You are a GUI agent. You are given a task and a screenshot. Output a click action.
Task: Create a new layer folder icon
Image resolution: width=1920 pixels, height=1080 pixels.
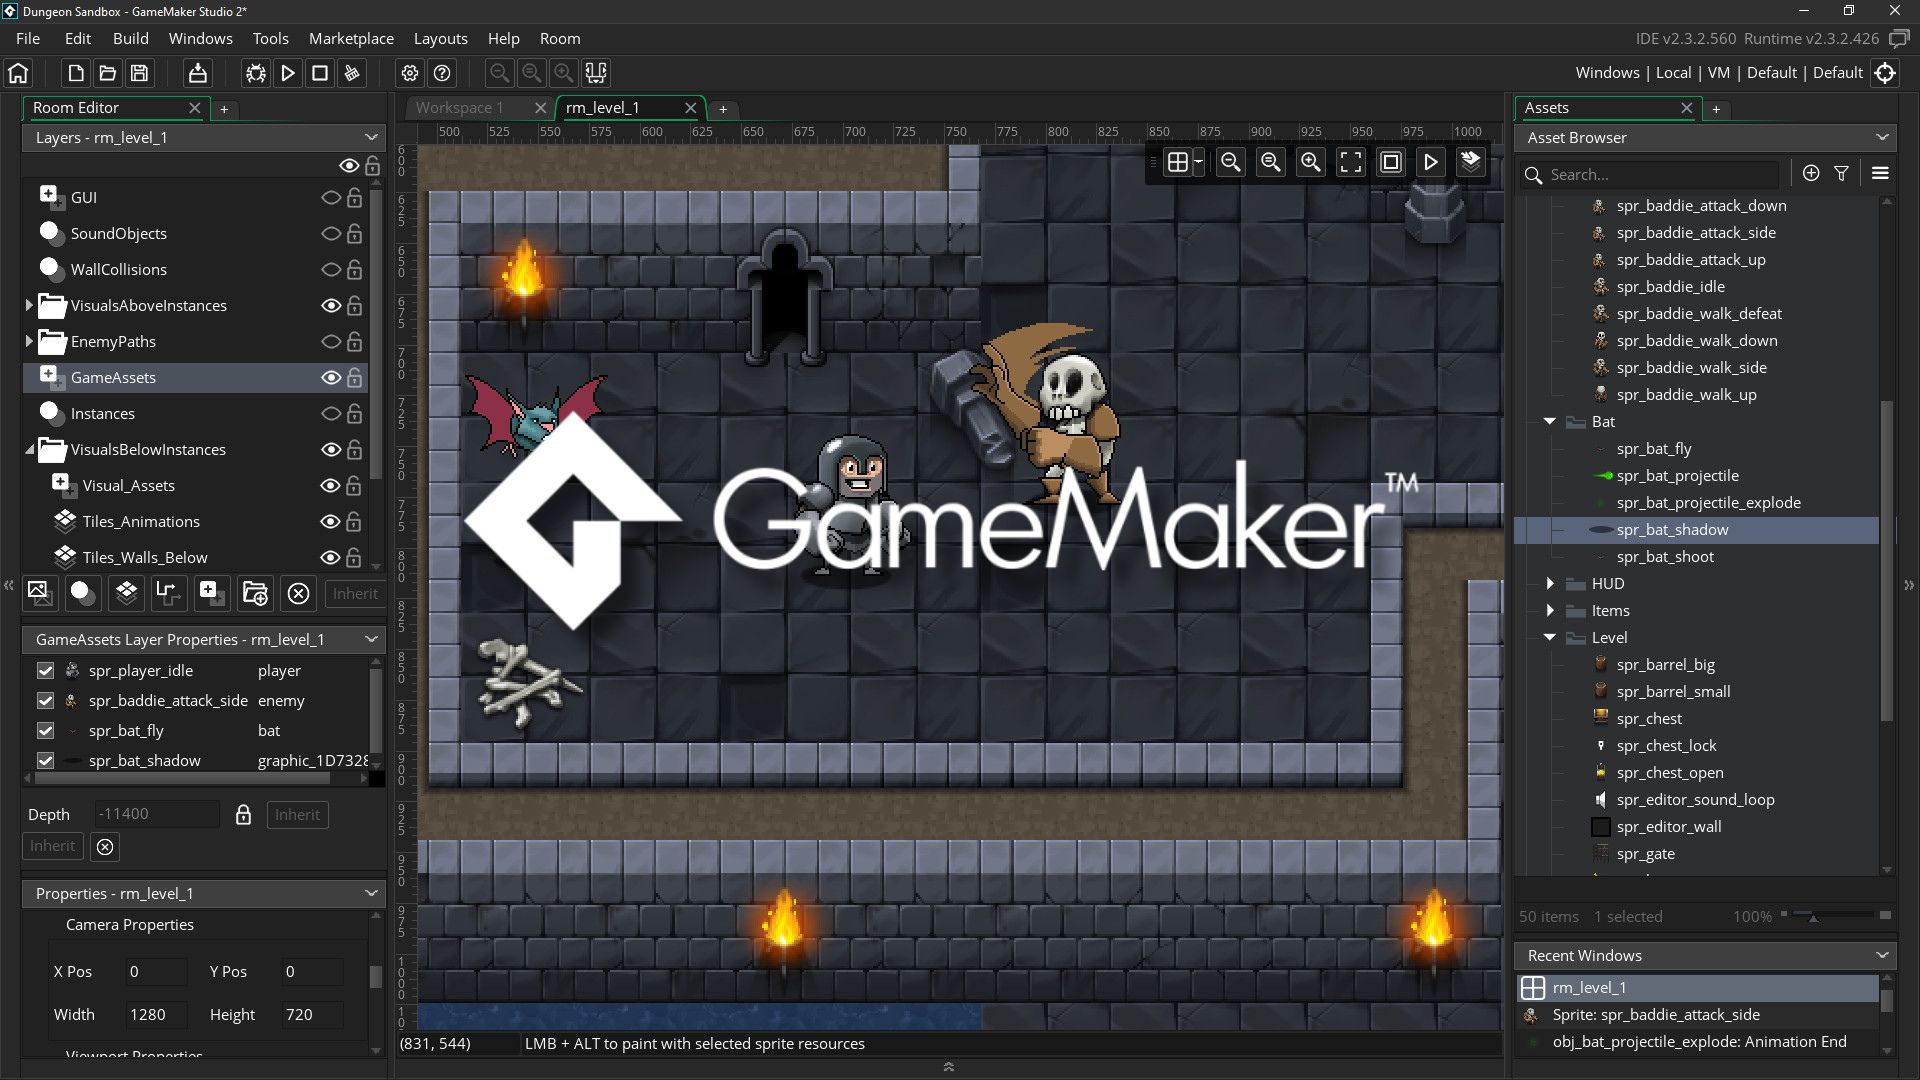[255, 593]
